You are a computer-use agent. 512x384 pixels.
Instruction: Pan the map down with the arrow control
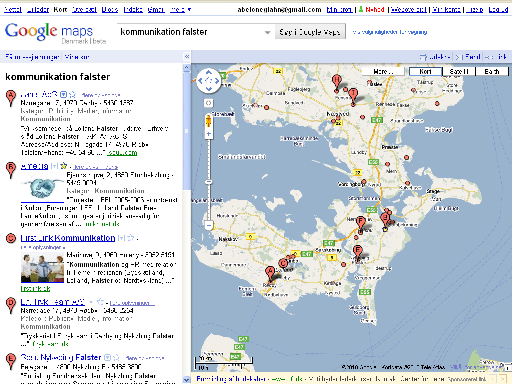(x=209, y=89)
